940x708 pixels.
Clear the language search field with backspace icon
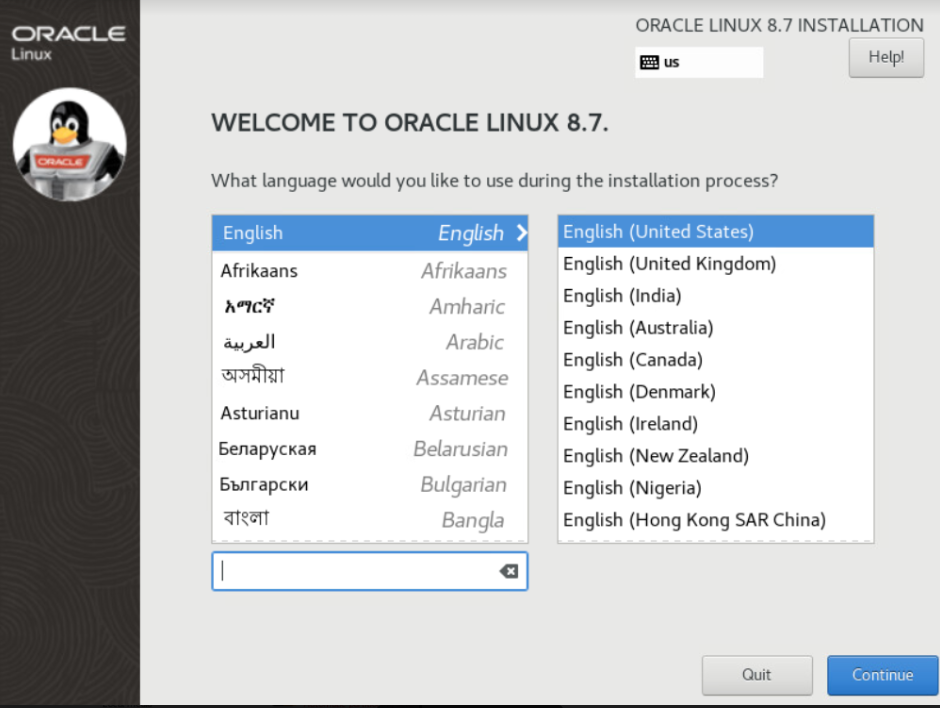coord(509,571)
